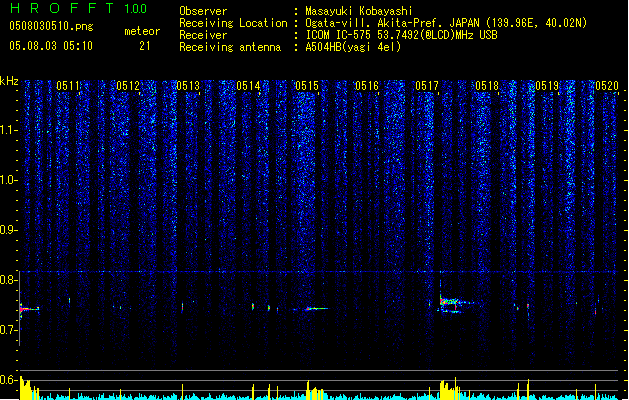Click the Receiving antenna label
Viewport: 629px width, 400px height.
pos(230,47)
